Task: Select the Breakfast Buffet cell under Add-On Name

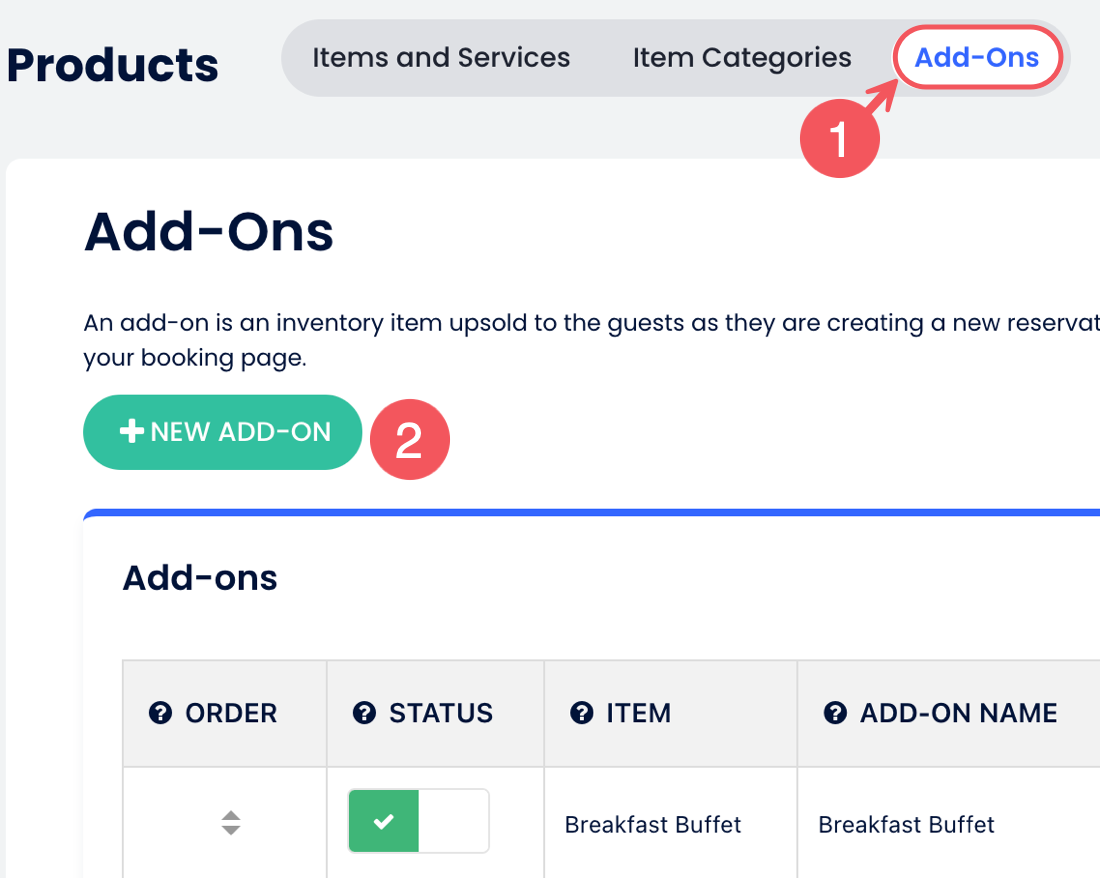Action: click(x=906, y=825)
